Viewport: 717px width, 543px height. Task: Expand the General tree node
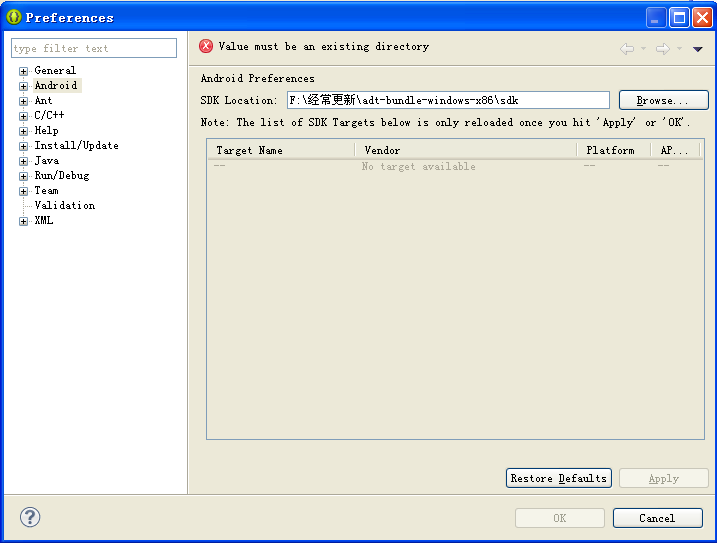23,71
